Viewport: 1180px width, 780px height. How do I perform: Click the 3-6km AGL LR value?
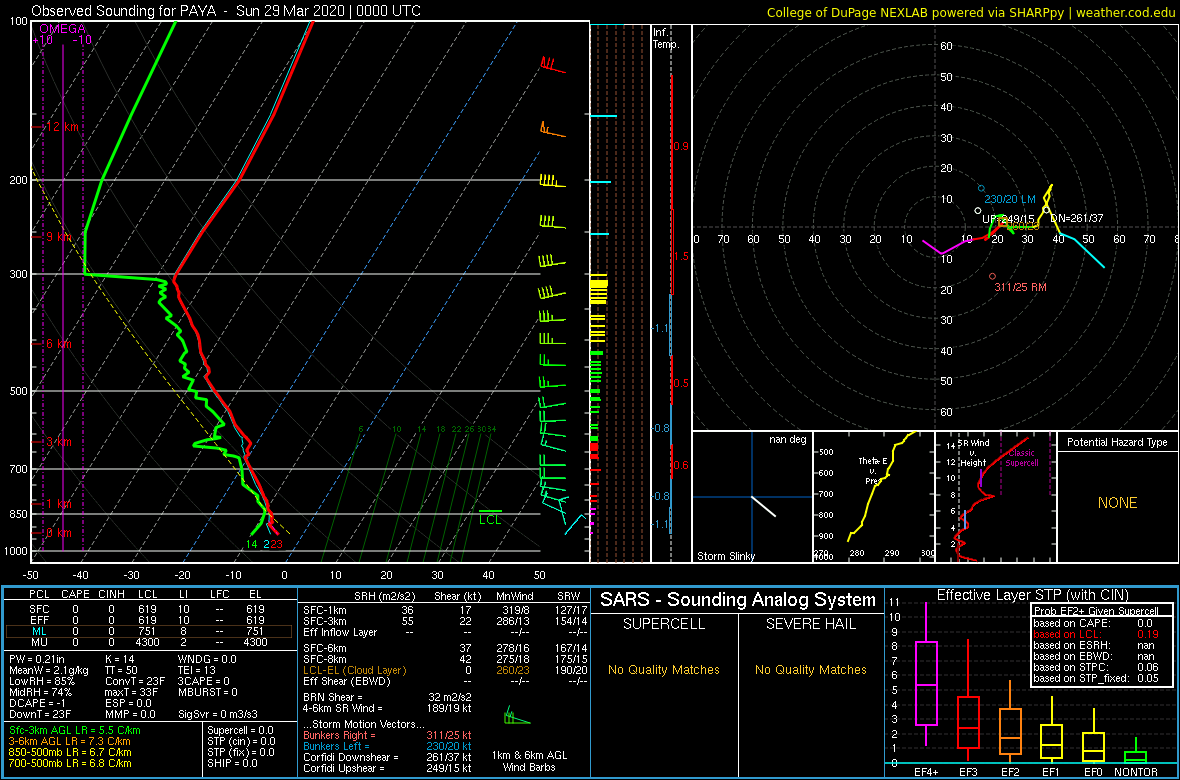tap(71, 741)
